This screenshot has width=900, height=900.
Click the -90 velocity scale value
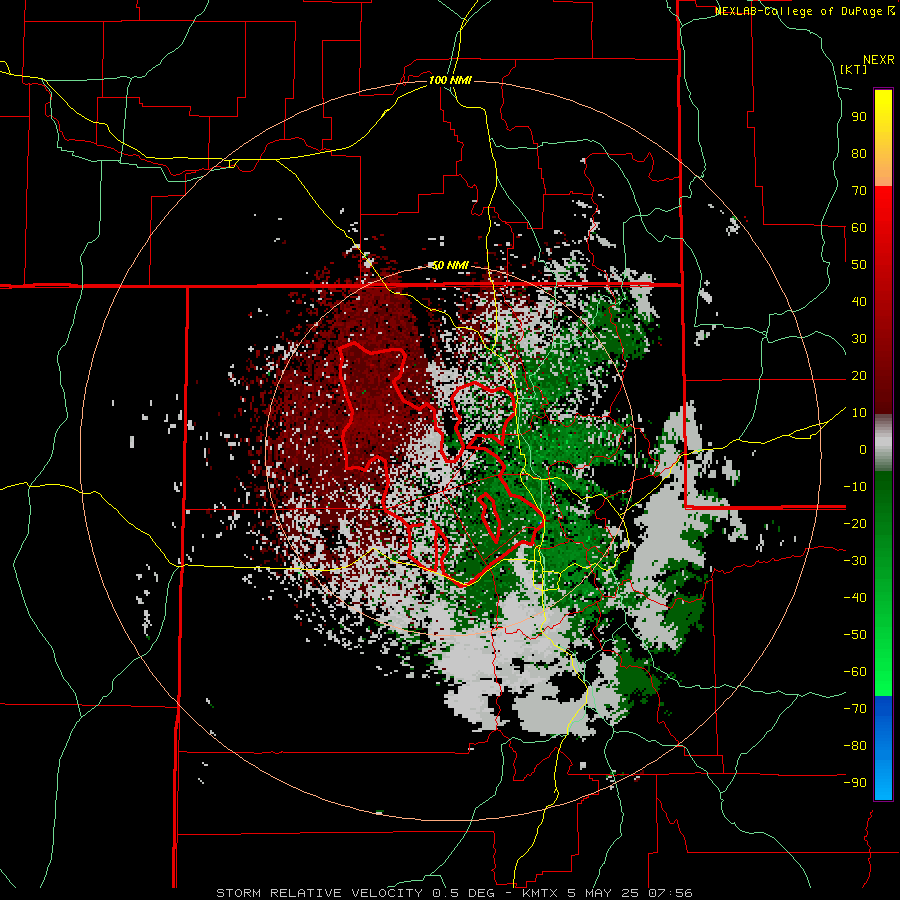pyautogui.click(x=855, y=782)
